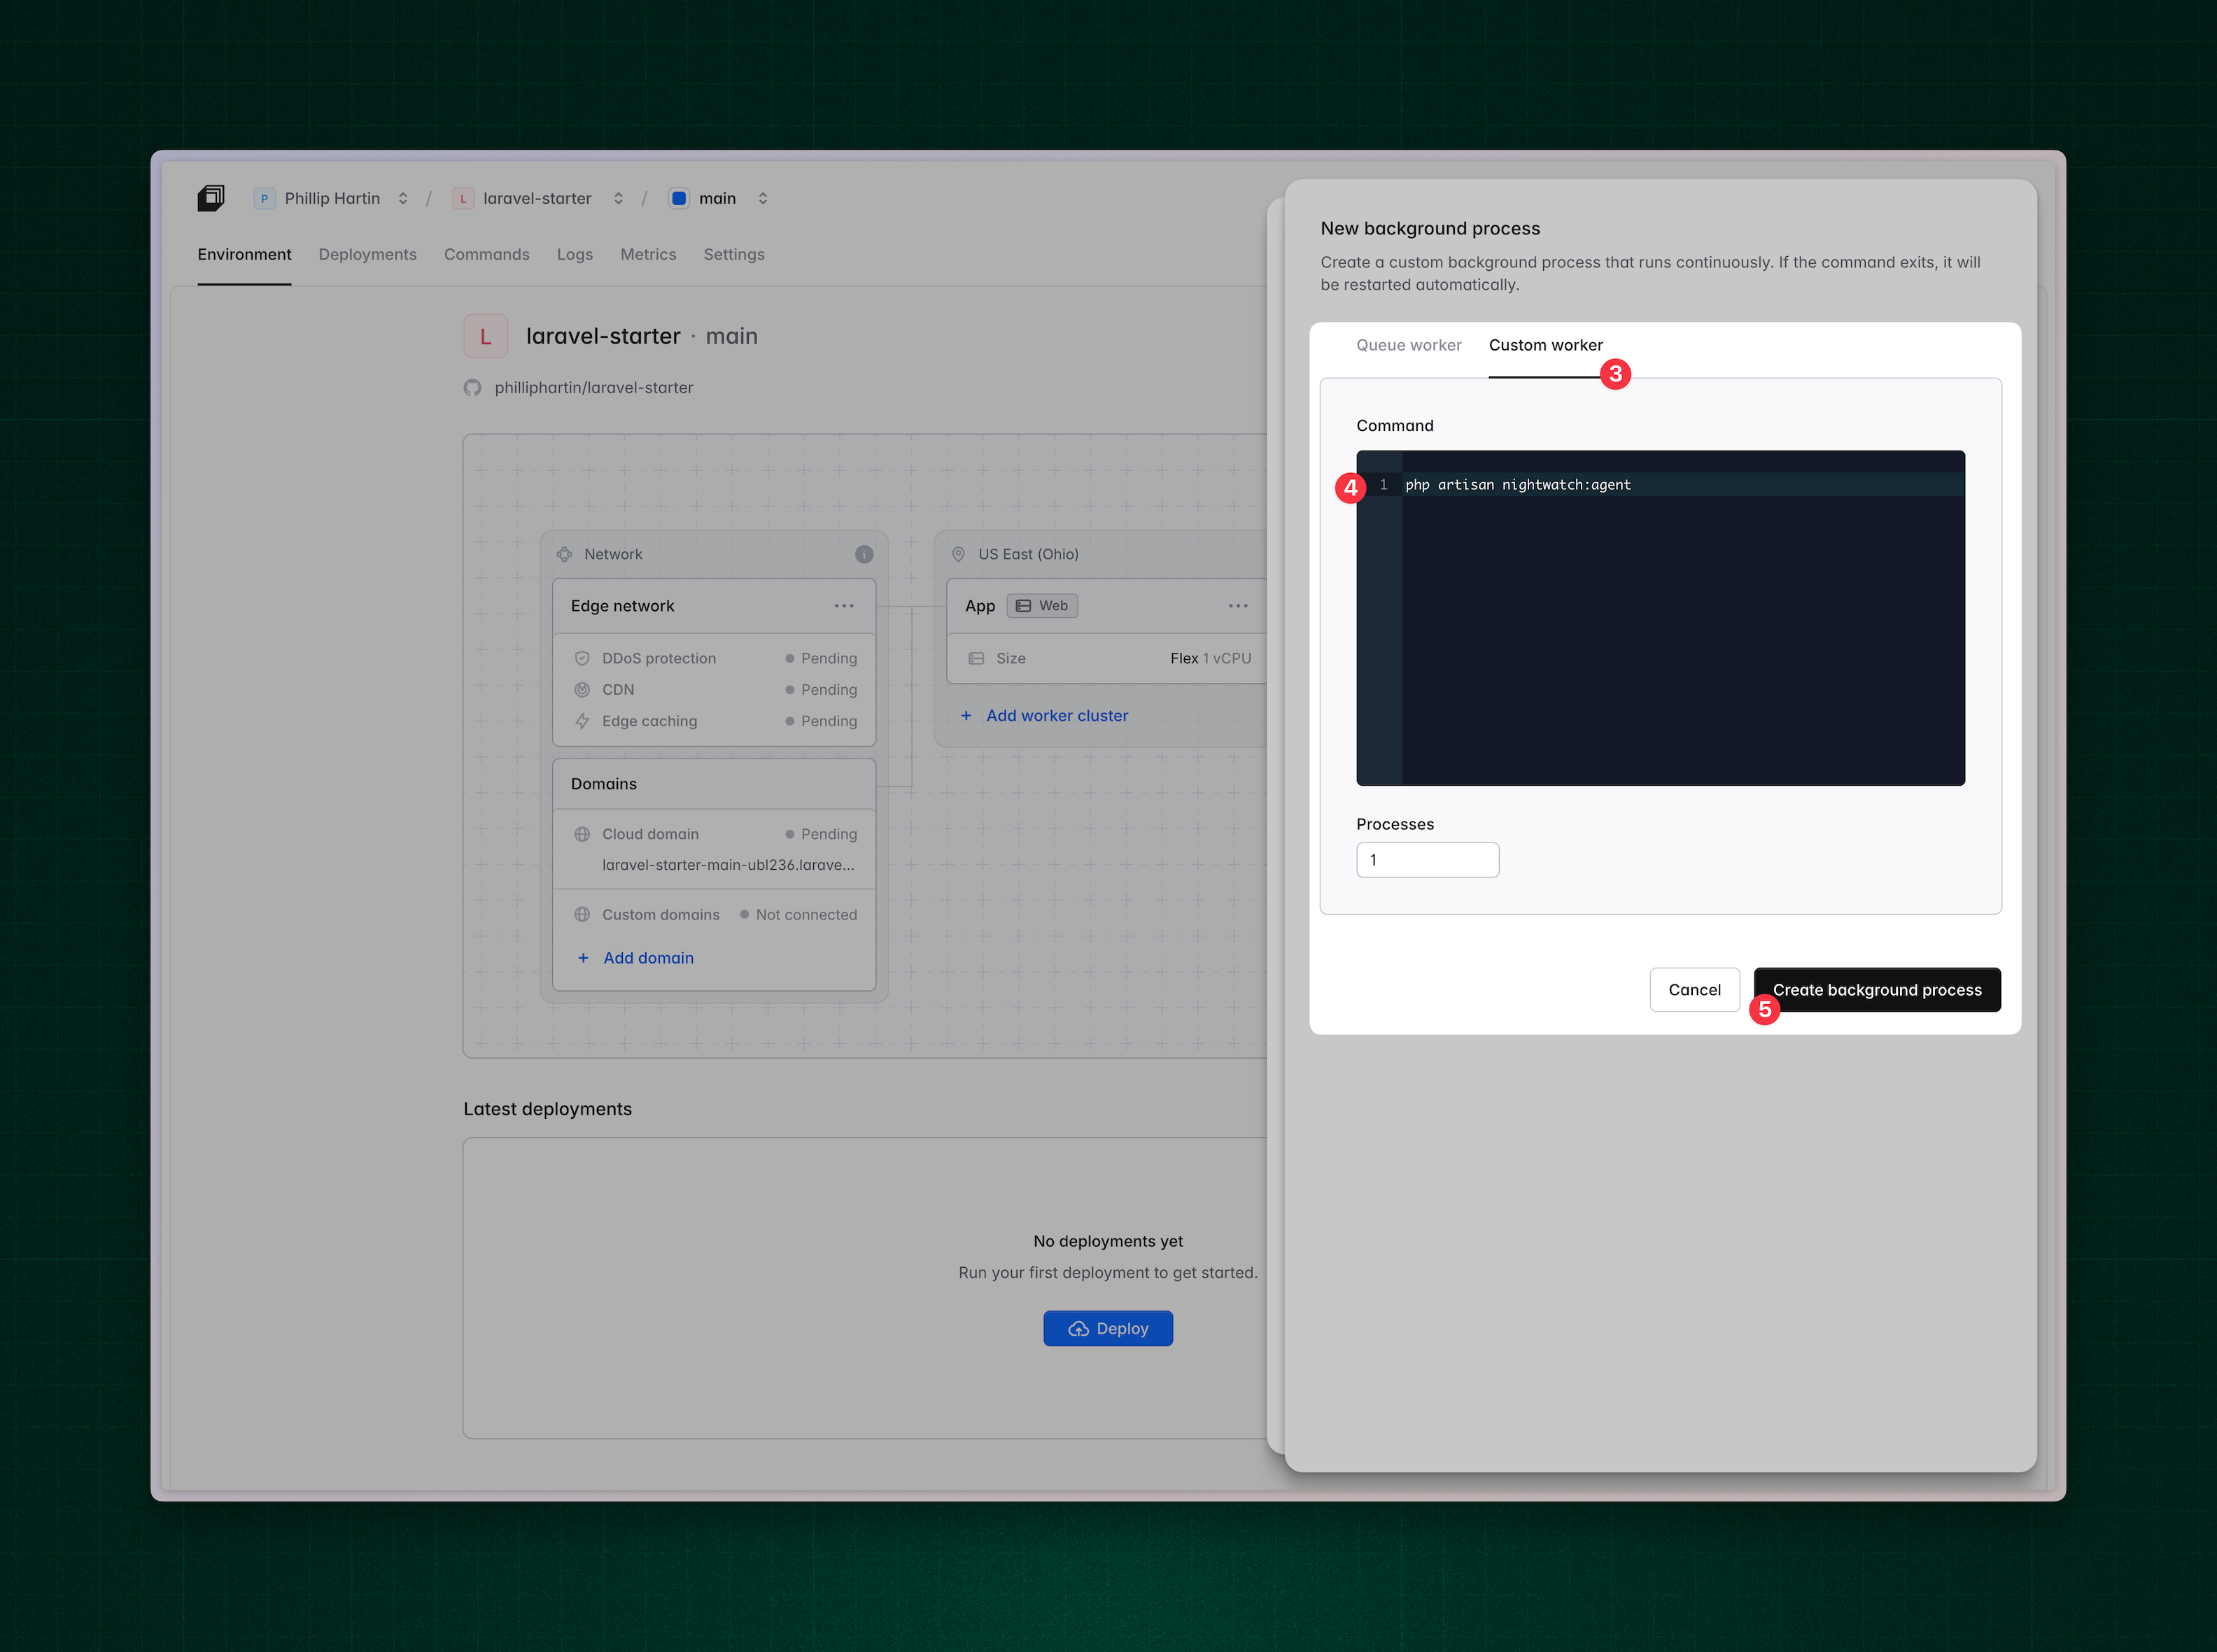Click the Network info icon
Viewport: 2217px width, 1652px height.
pyautogui.click(x=864, y=554)
